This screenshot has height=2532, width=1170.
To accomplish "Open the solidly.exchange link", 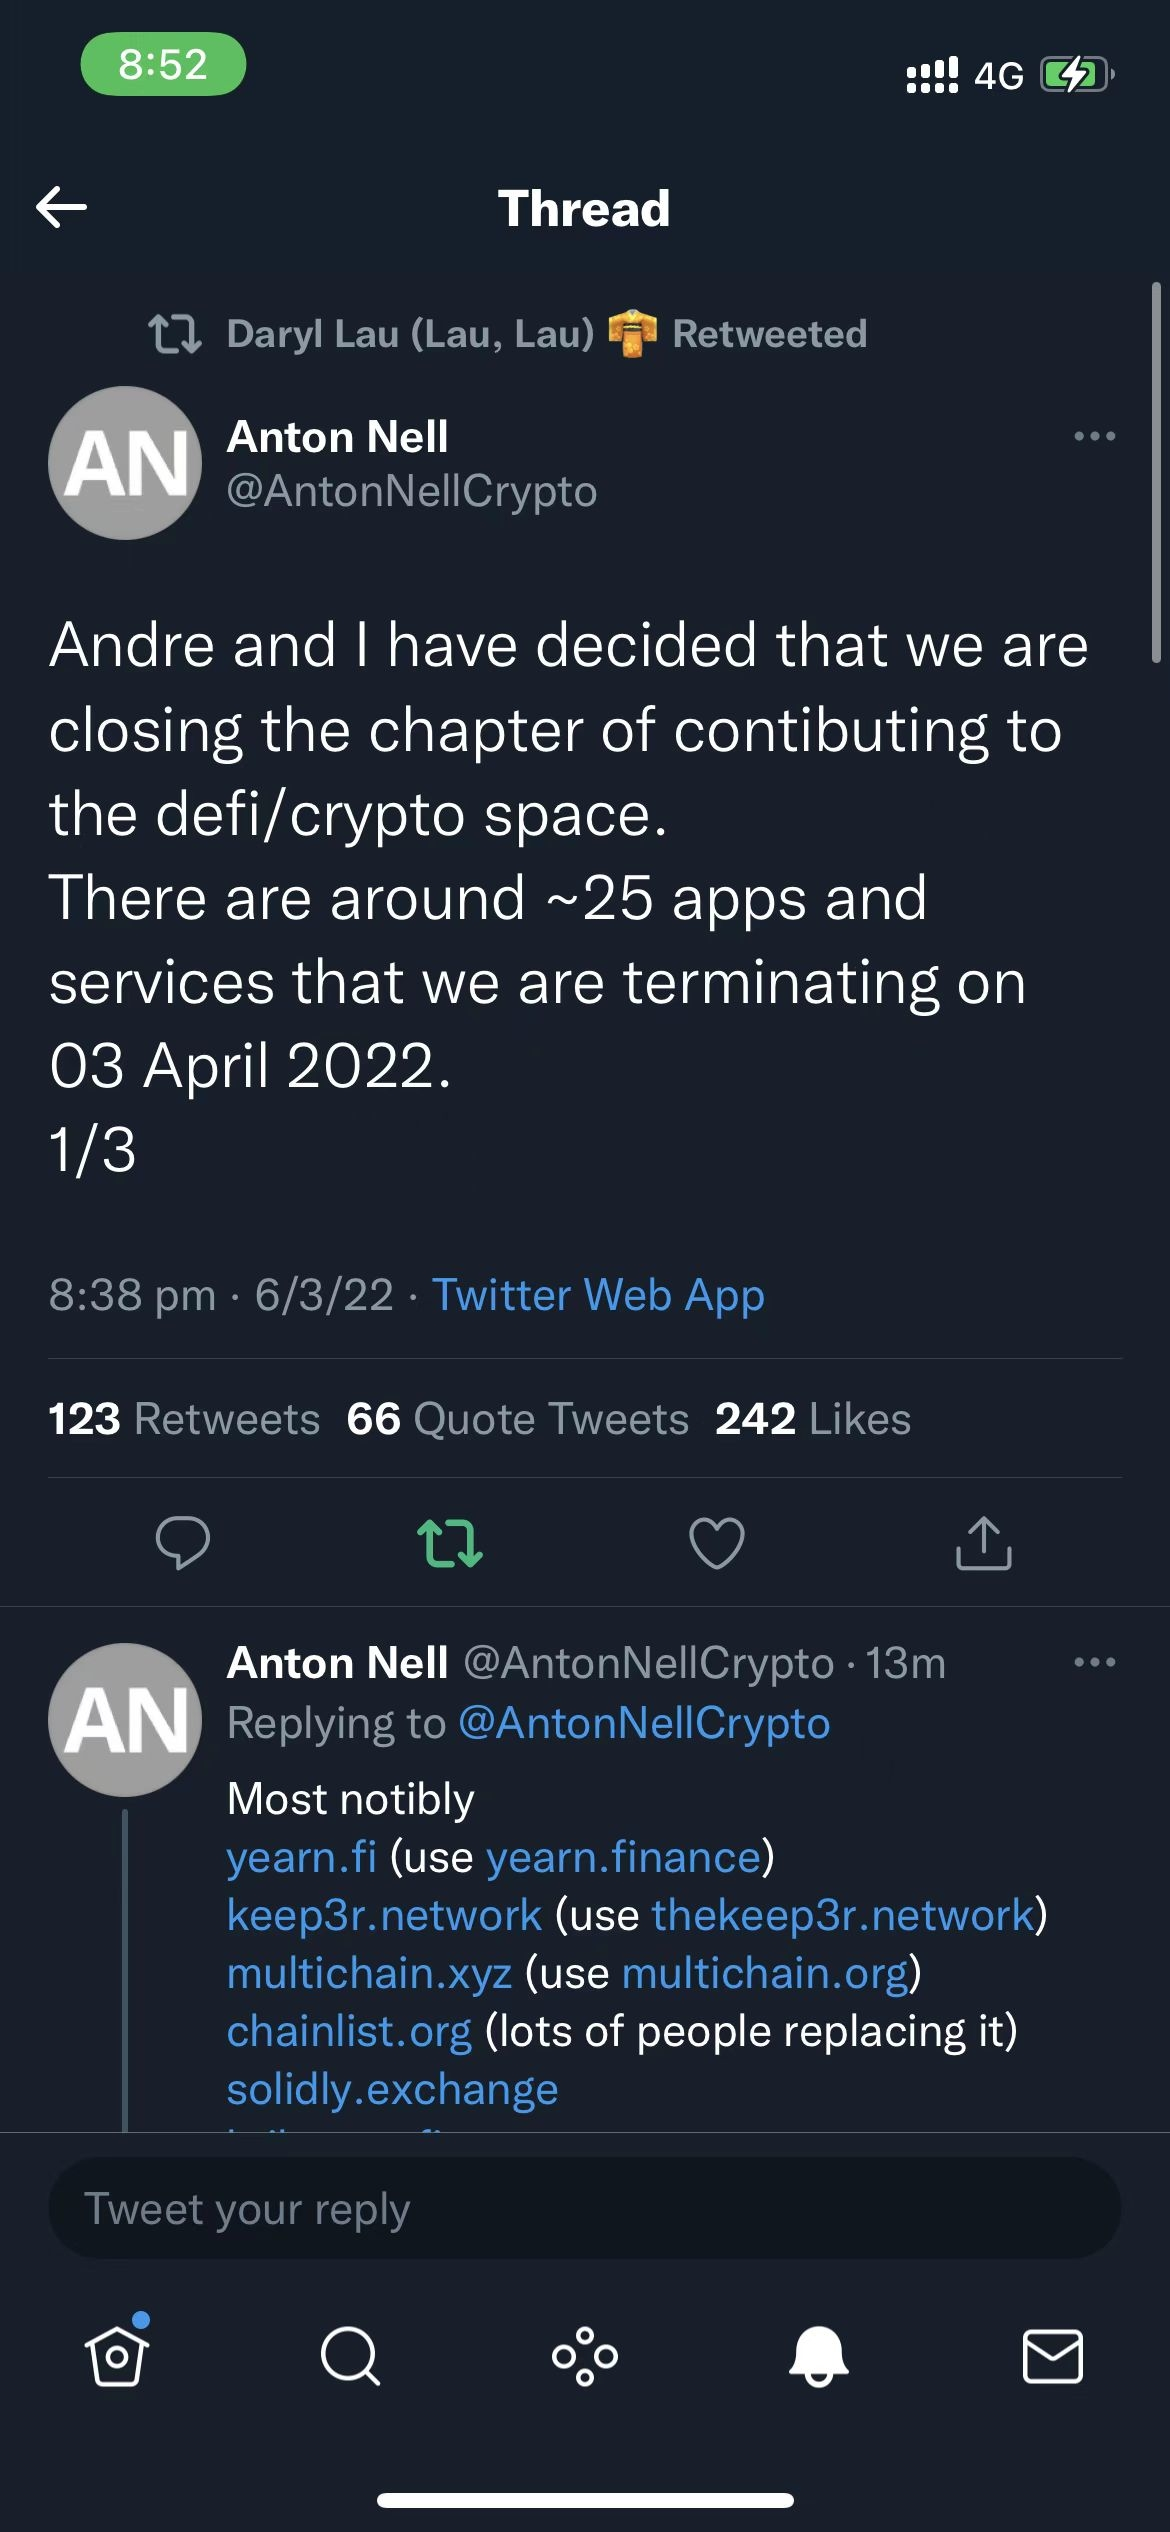I will 392,2089.
